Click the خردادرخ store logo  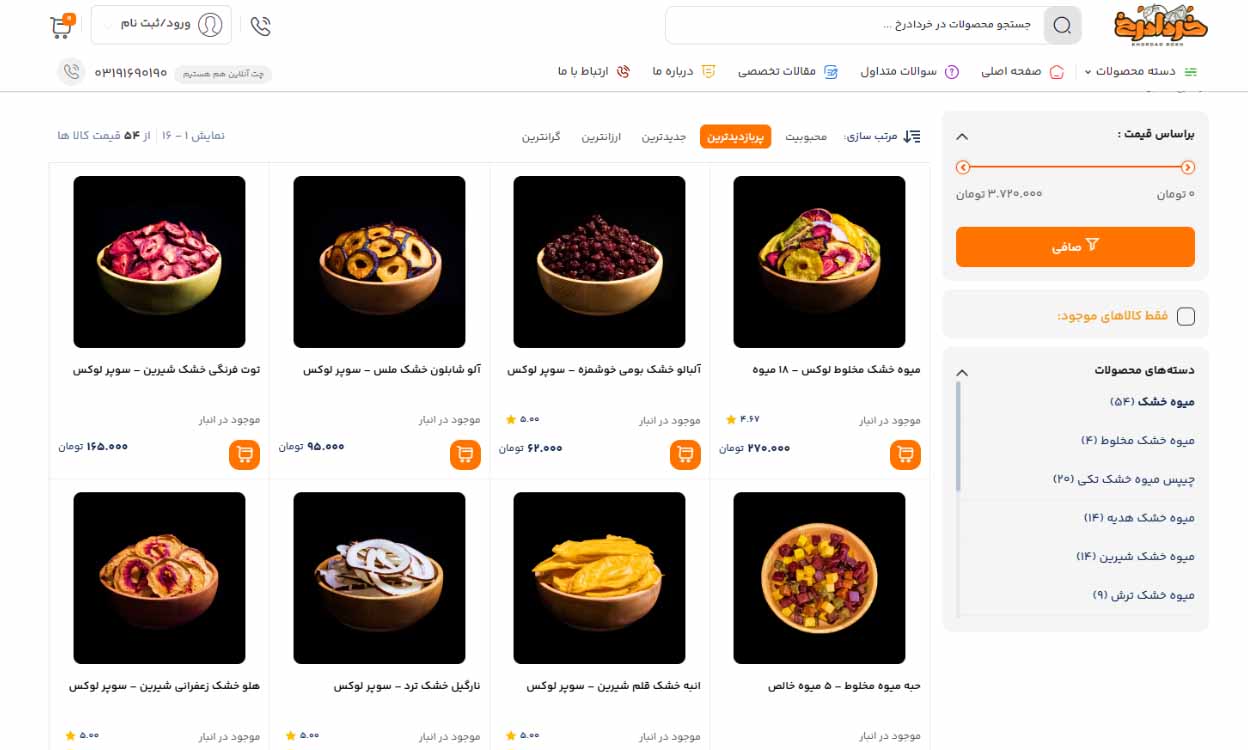1160,27
